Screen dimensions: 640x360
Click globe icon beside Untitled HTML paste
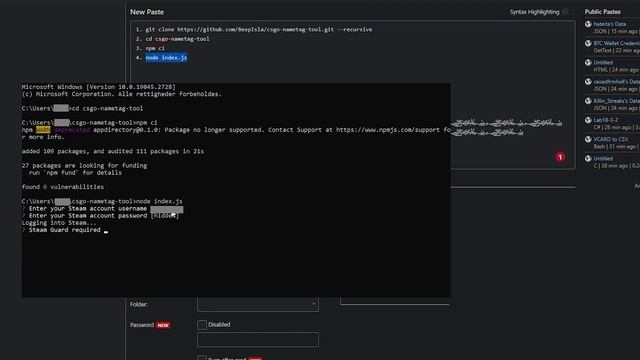tap(588, 62)
